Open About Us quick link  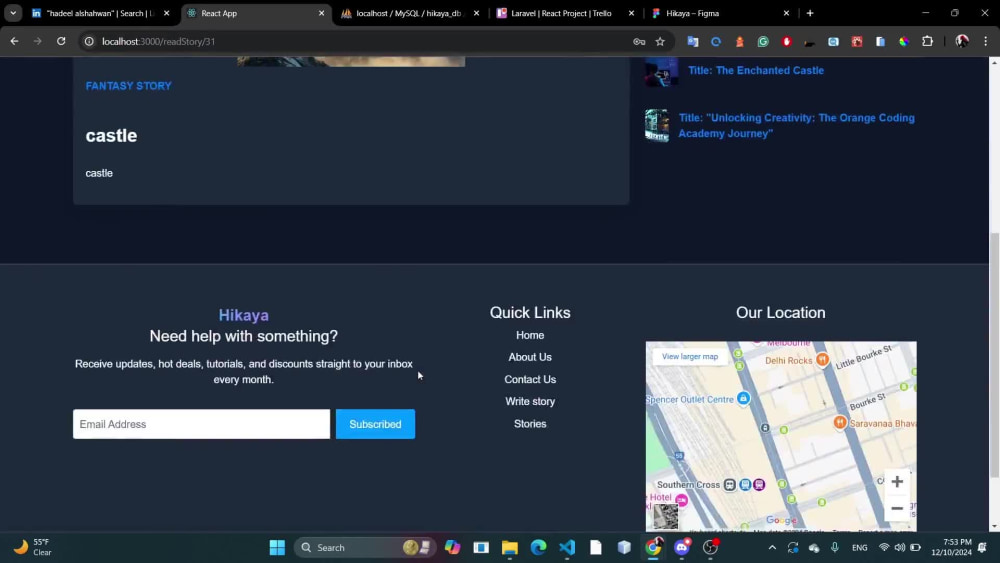[x=530, y=357]
